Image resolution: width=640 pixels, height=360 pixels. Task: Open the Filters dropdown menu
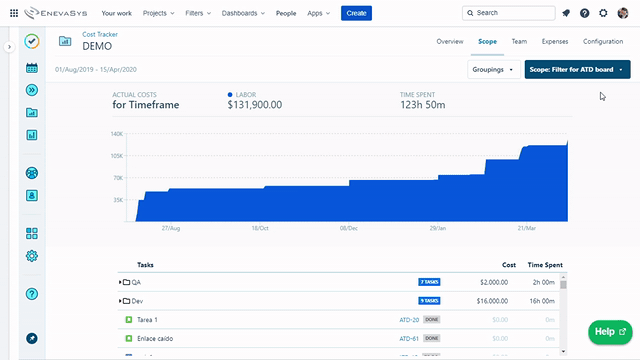[198, 13]
